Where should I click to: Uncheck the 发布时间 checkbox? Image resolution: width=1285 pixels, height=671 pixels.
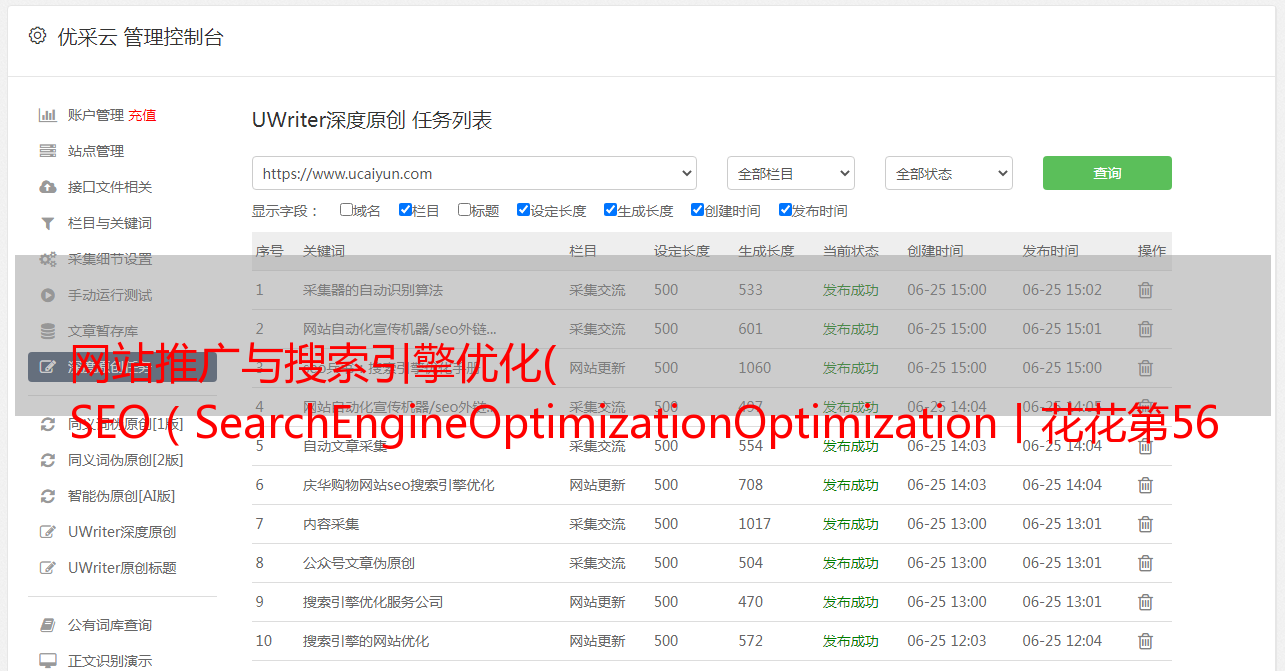pyautogui.click(x=785, y=210)
